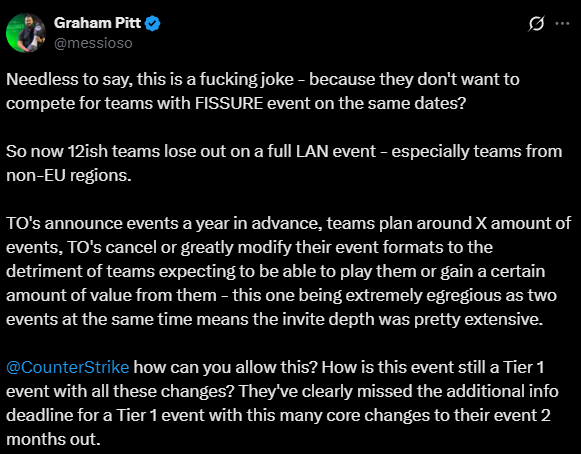This screenshot has height=454, width=581.
Task: Open the @messioso handle link
Action: (93, 43)
